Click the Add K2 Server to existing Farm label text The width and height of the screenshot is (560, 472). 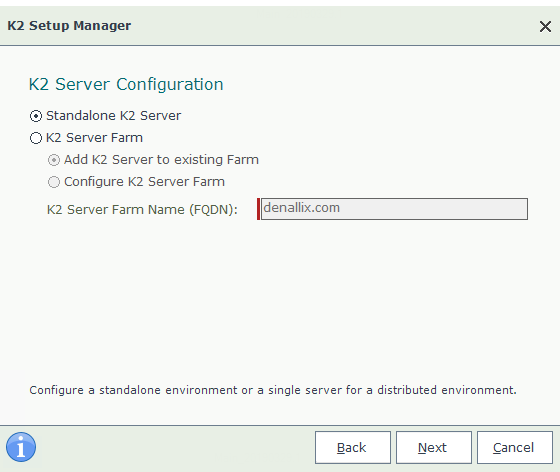161,160
